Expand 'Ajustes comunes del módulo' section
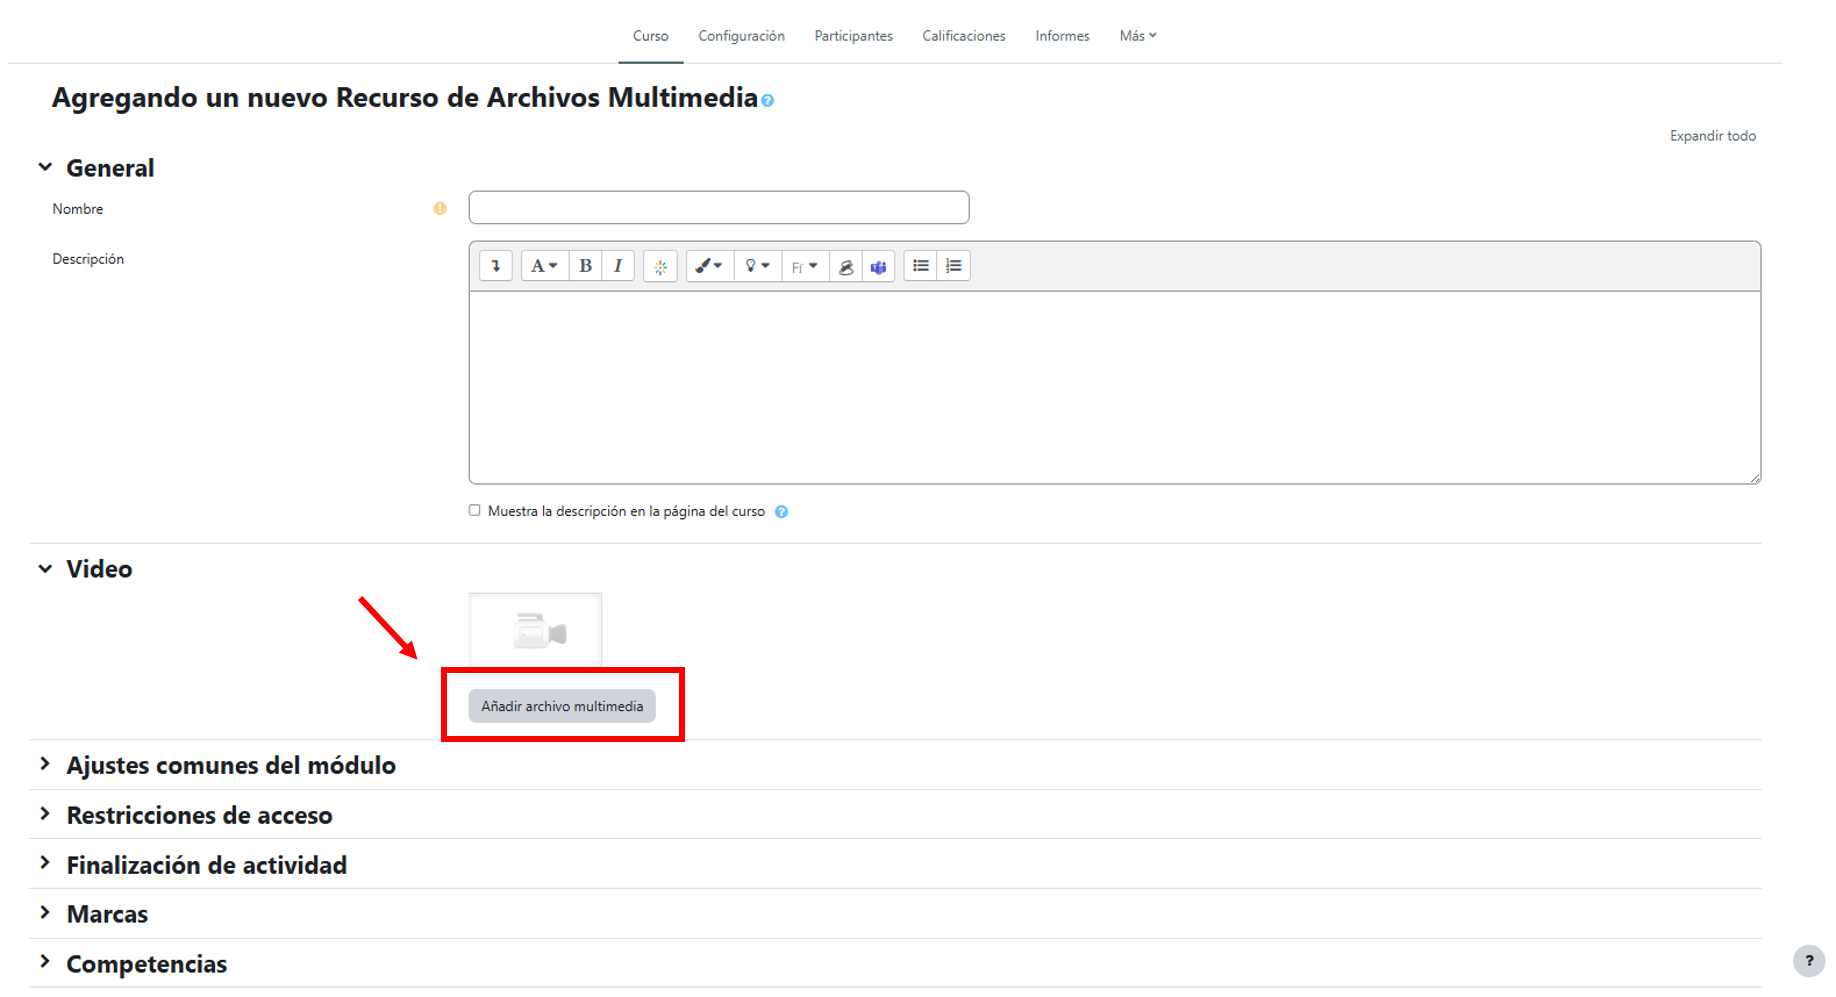 (x=231, y=765)
